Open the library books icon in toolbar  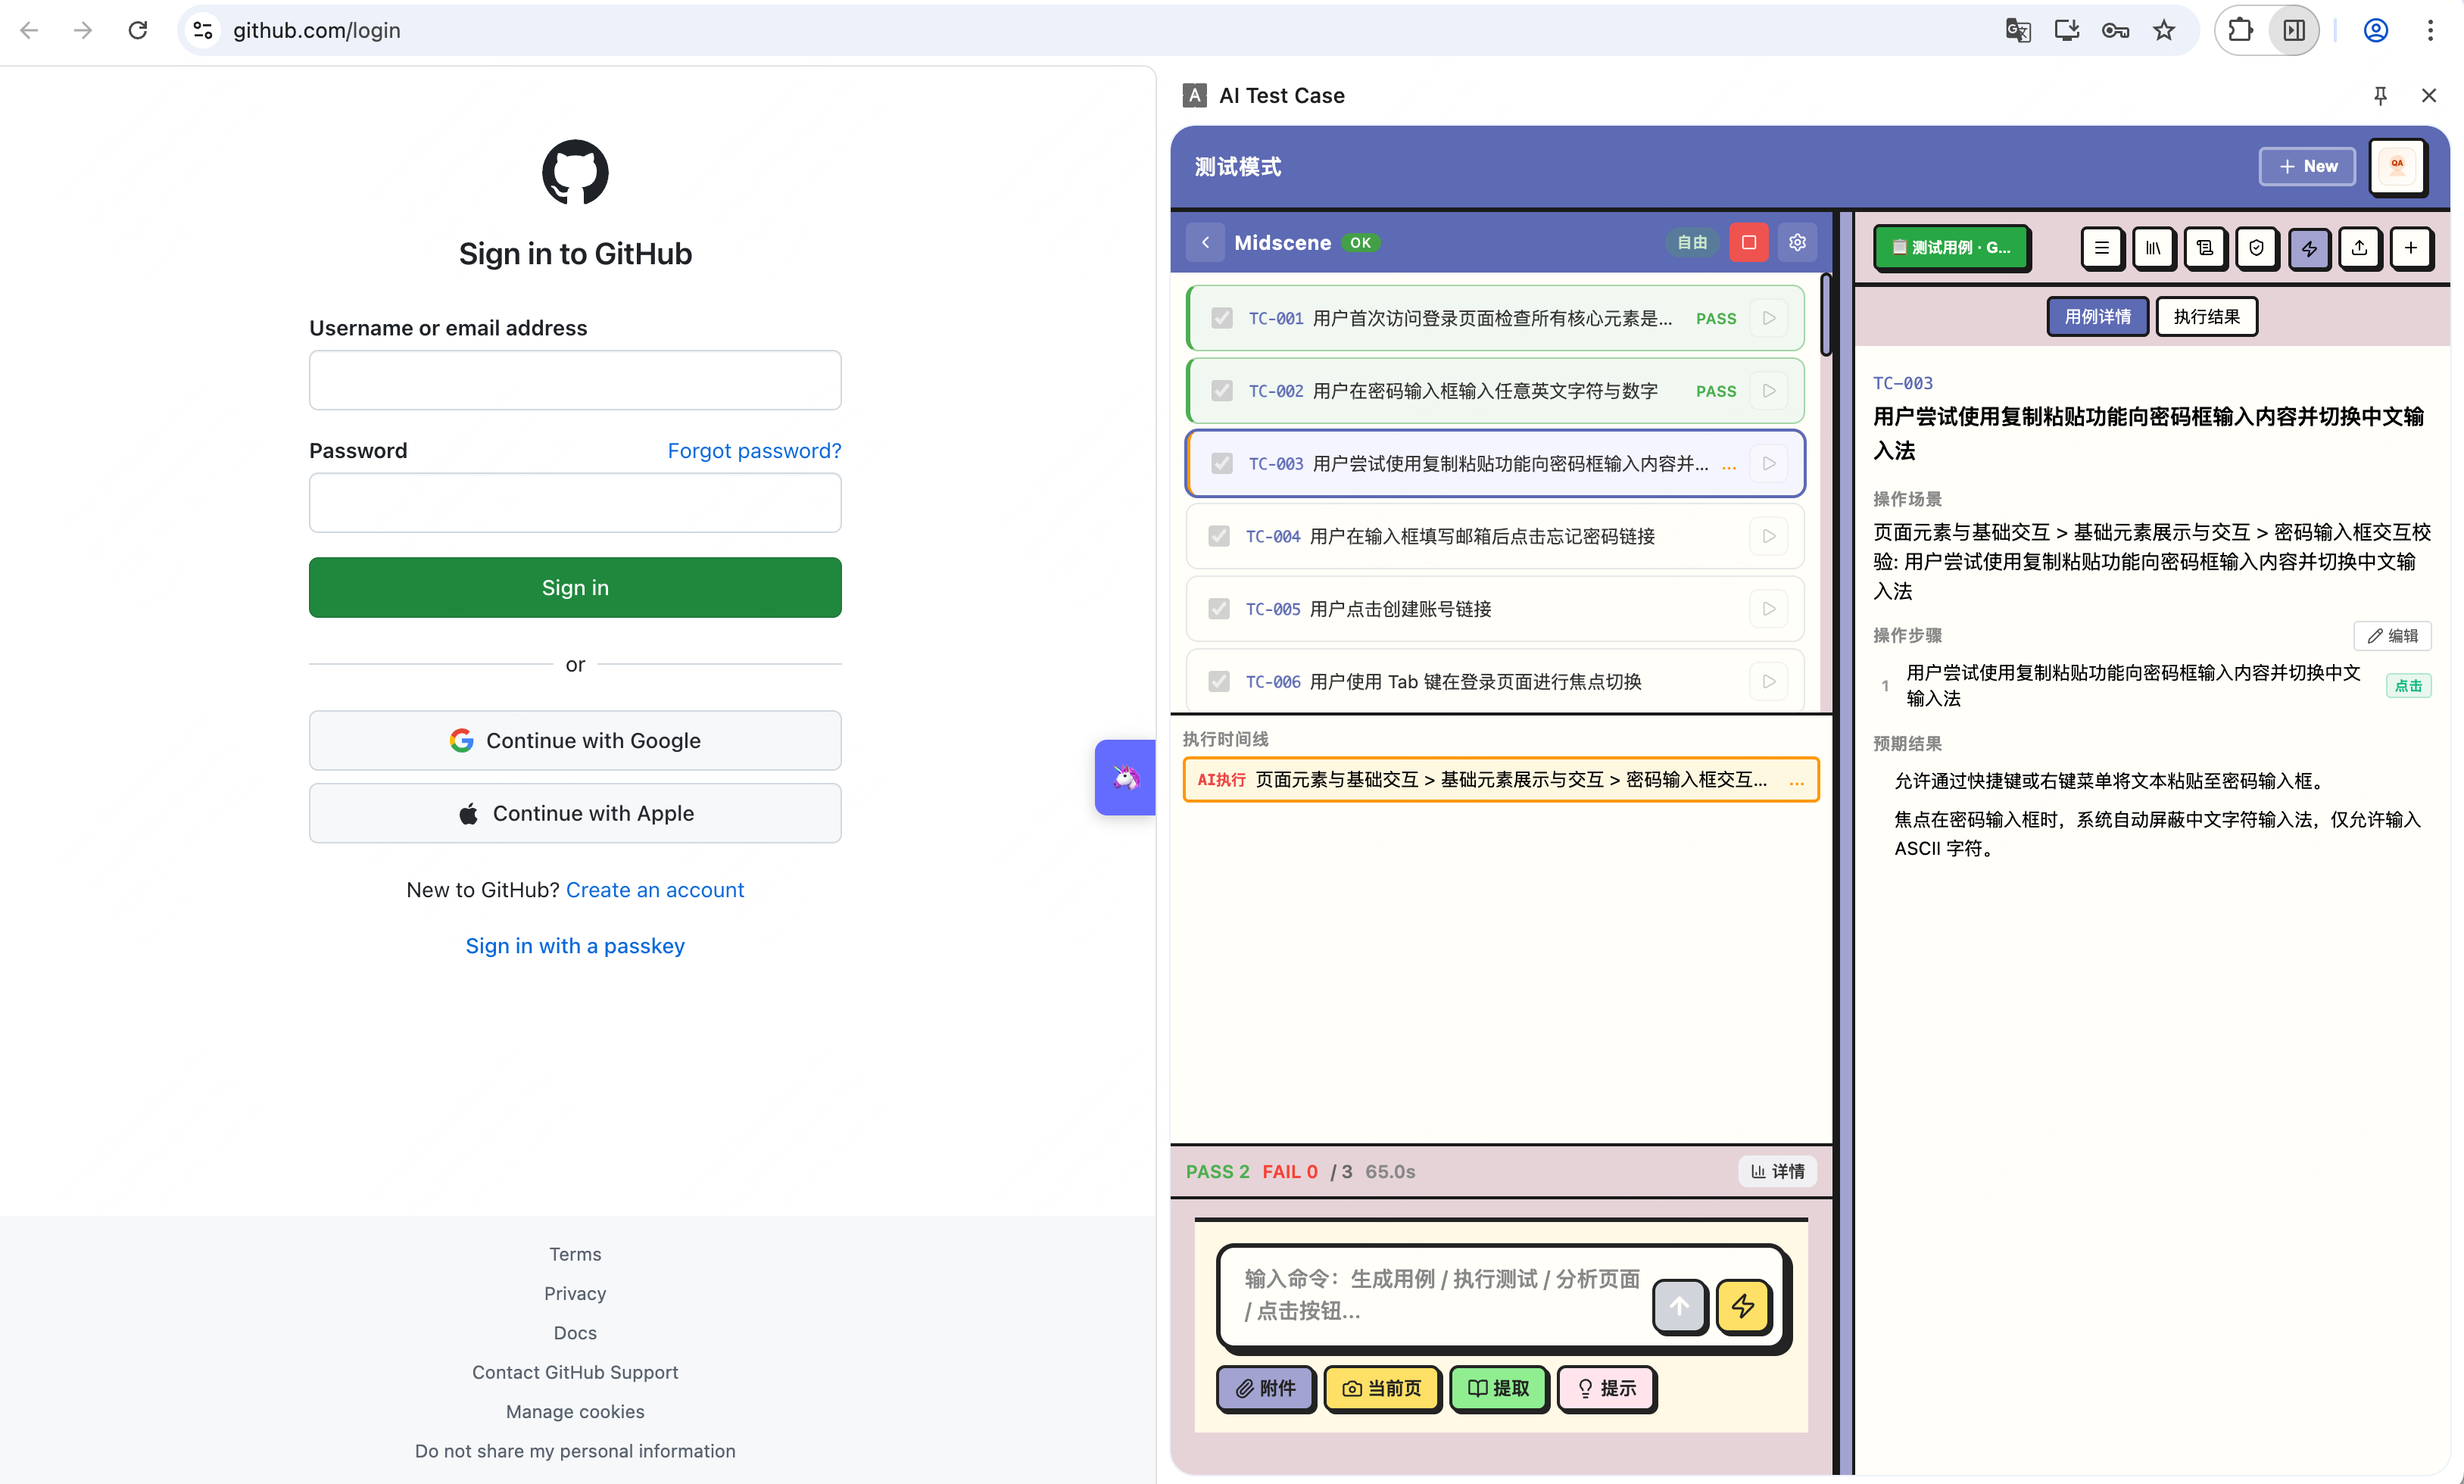pos(2153,248)
